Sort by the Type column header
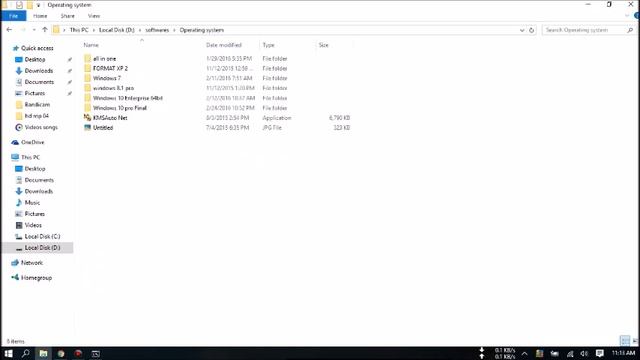640x360 pixels. point(268,45)
